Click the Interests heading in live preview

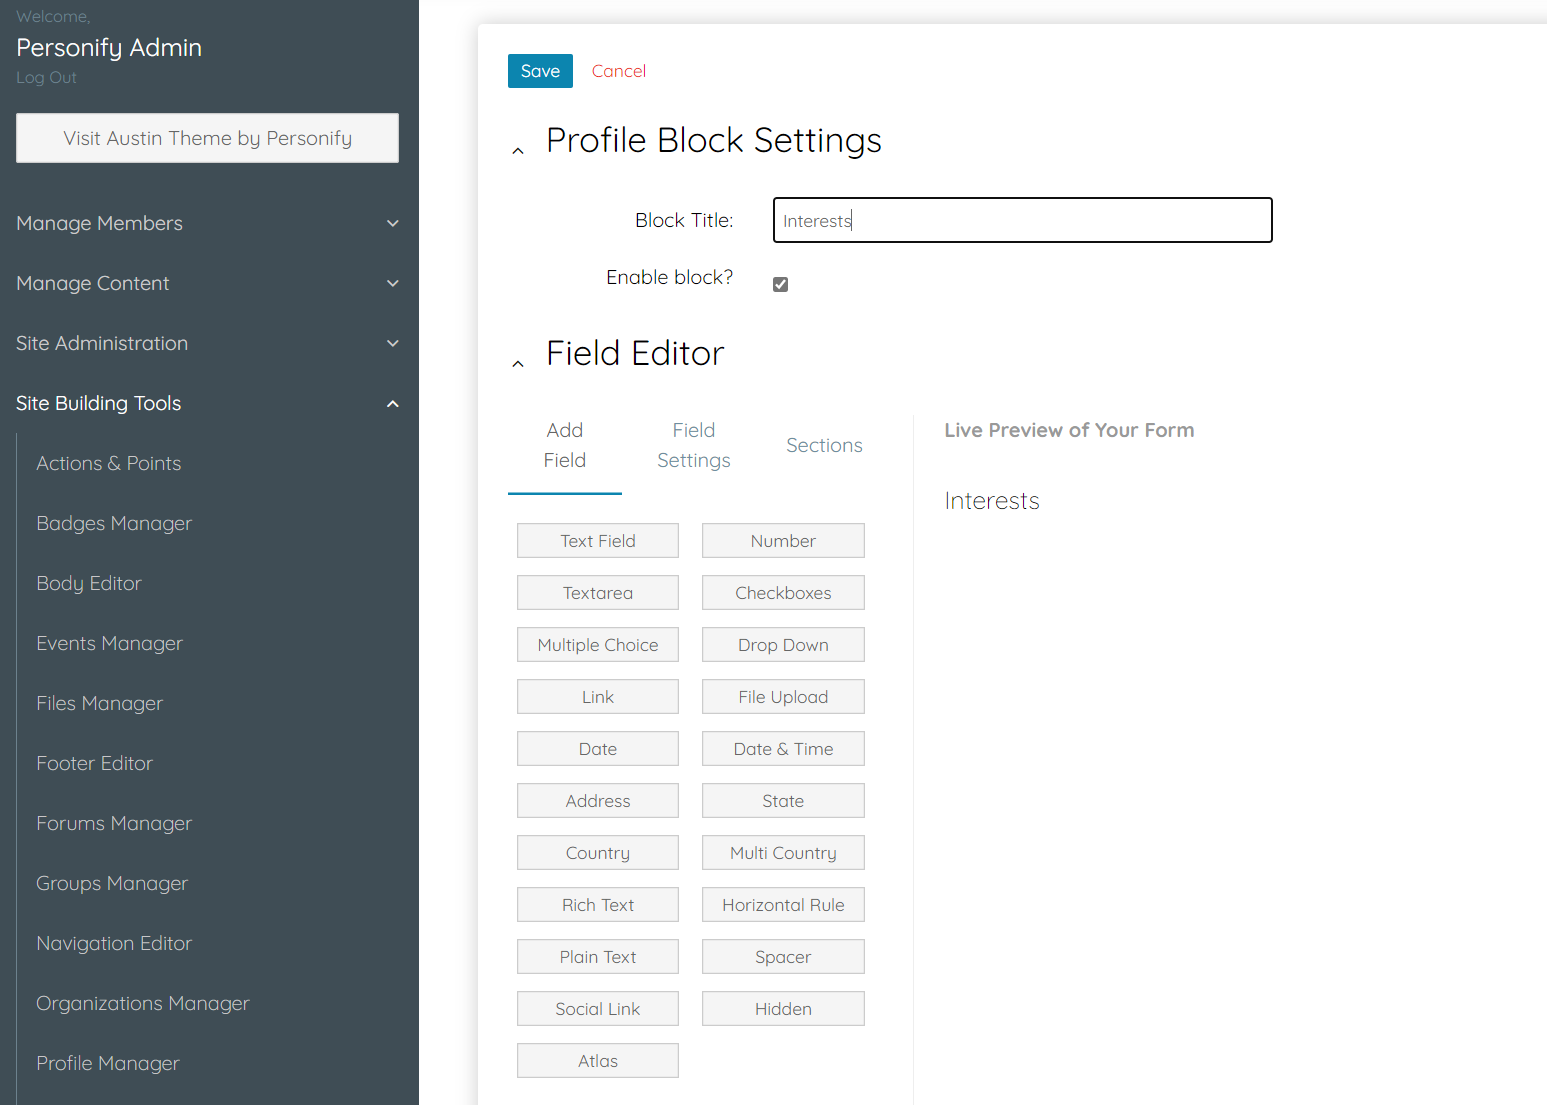992,501
